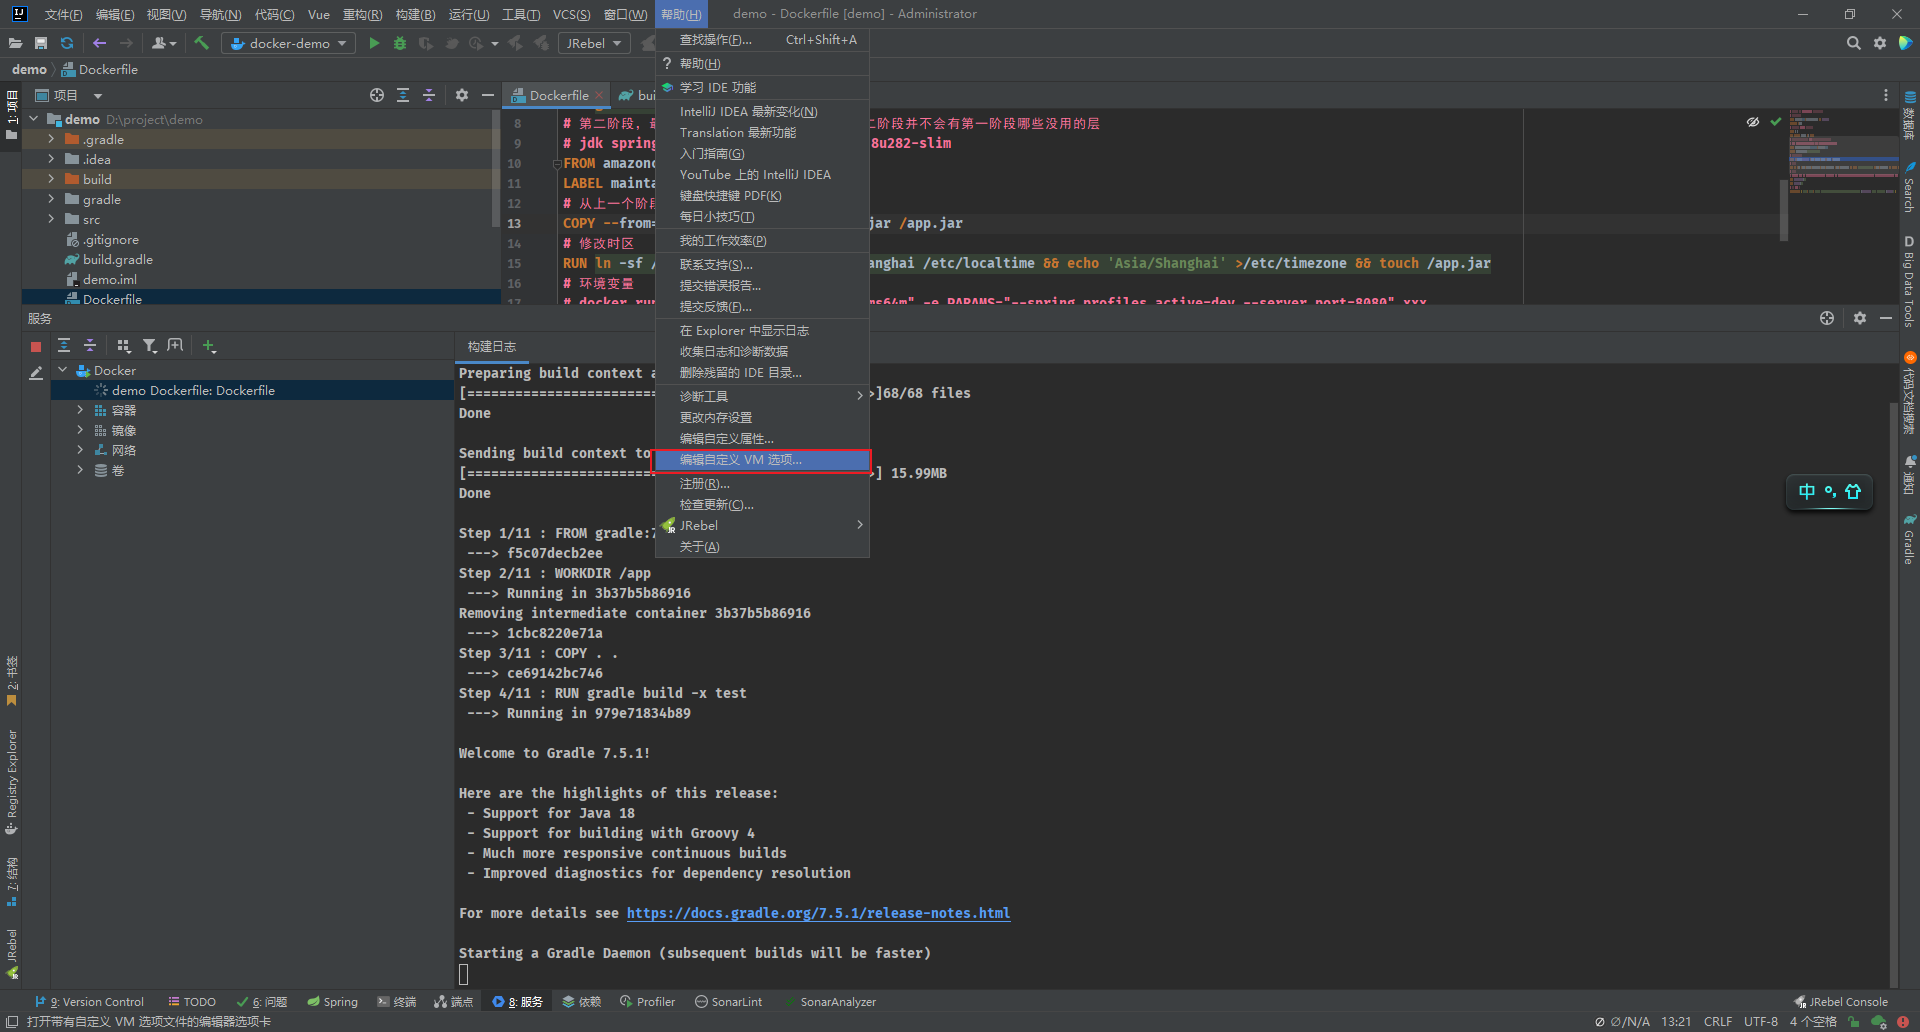Select the 构建日志 build log tab

point(492,346)
